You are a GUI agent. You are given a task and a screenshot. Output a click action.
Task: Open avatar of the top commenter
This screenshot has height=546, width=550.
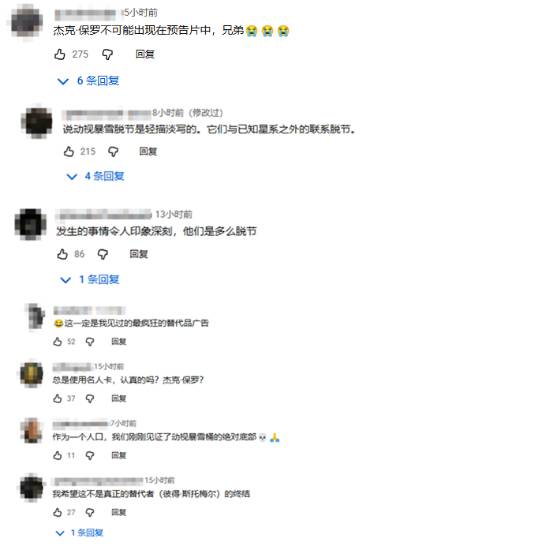pyautogui.click(x=27, y=21)
